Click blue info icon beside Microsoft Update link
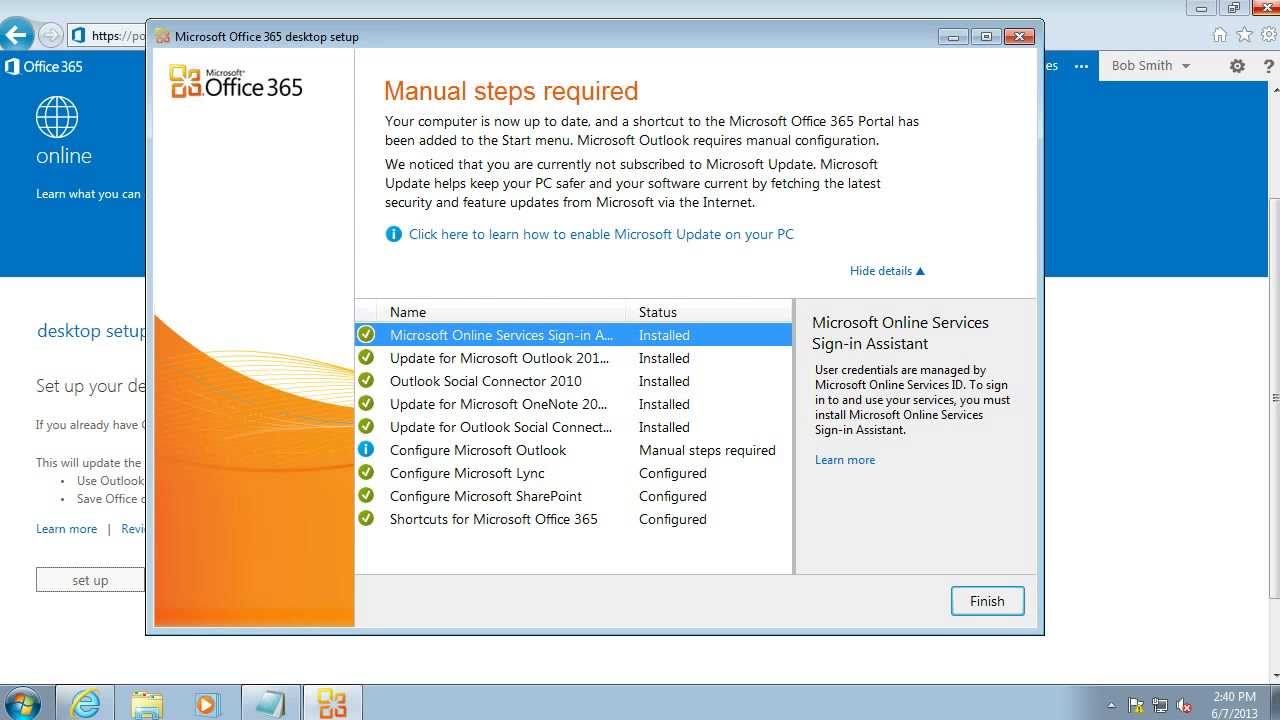1280x720 pixels. (x=394, y=234)
